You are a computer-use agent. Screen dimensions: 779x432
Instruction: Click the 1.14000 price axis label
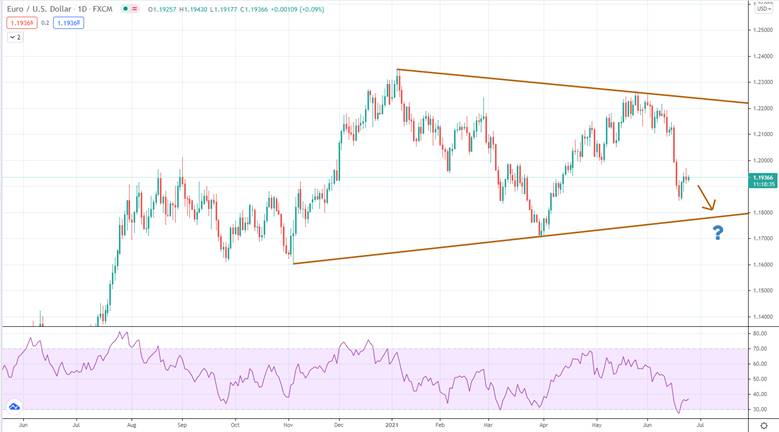(x=763, y=317)
